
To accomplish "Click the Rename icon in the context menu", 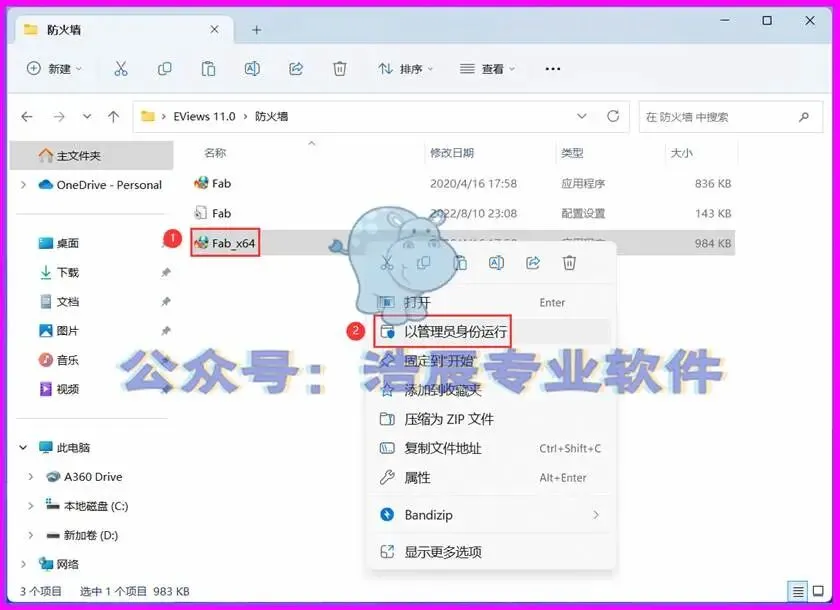I will [496, 263].
